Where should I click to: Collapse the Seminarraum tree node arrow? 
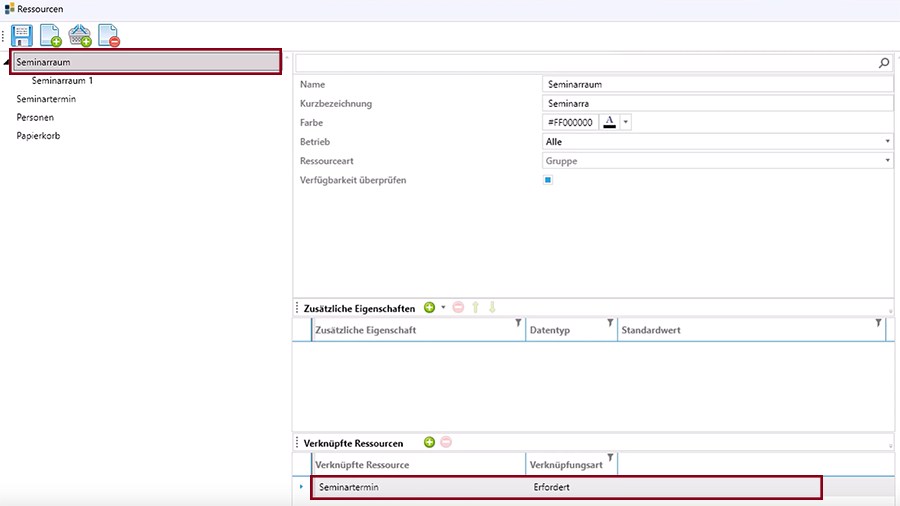coord(8,63)
